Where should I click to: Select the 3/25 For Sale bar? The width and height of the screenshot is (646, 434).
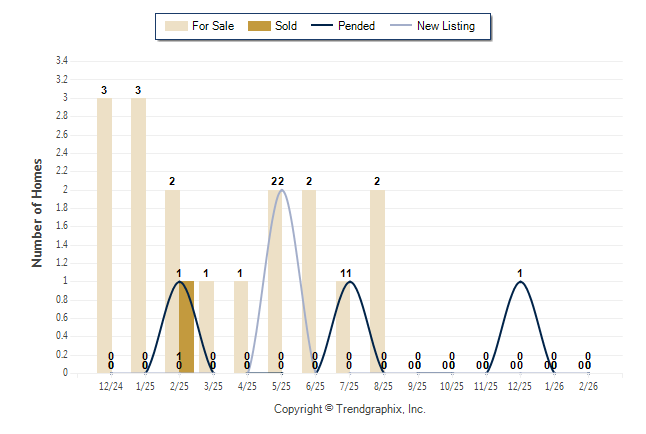tap(207, 327)
